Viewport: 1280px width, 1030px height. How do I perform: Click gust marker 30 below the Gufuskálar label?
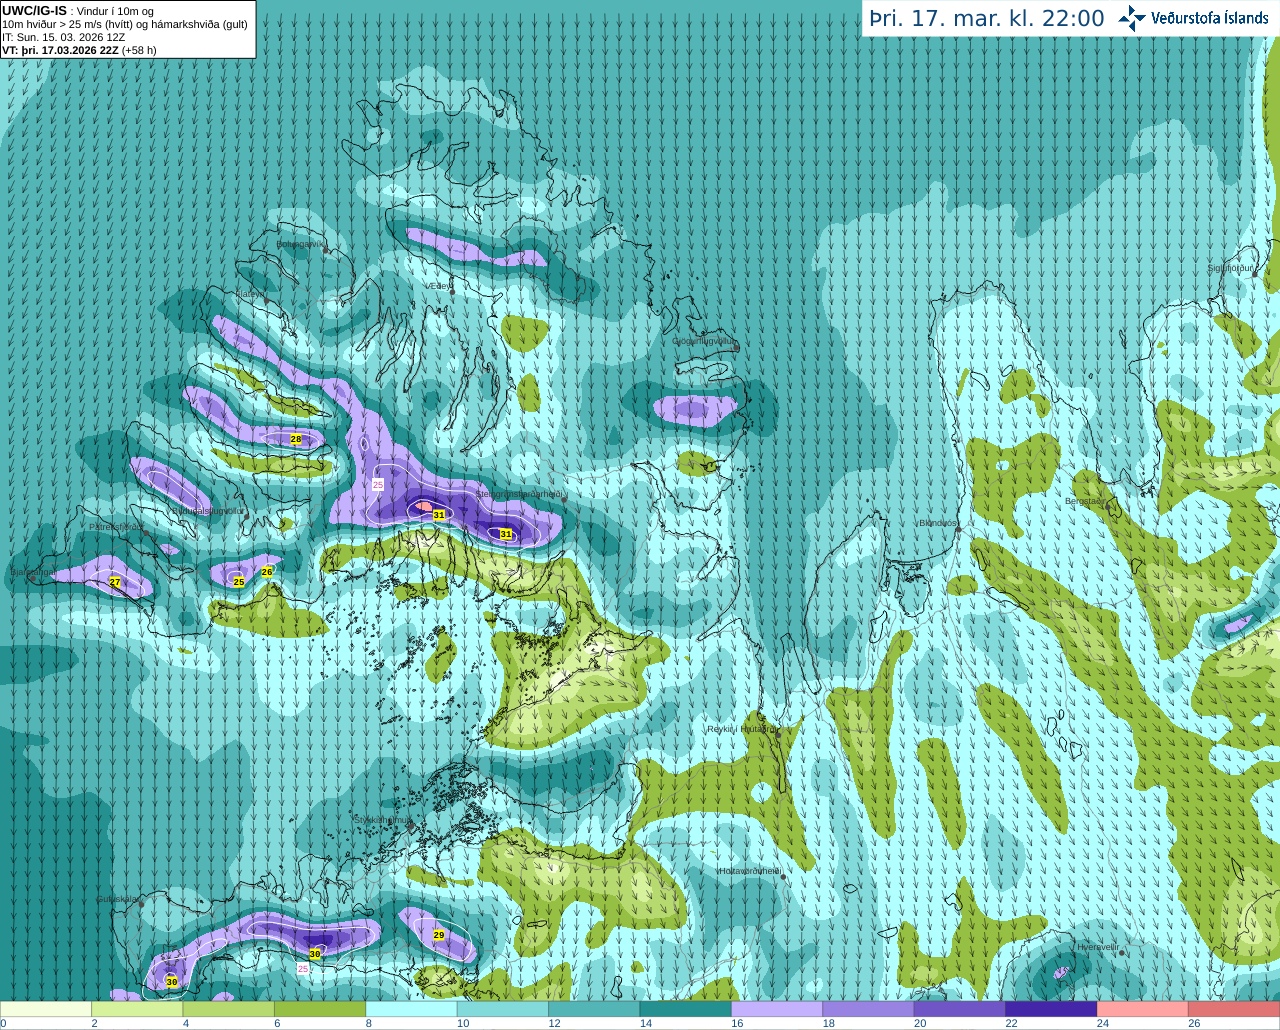click(172, 982)
